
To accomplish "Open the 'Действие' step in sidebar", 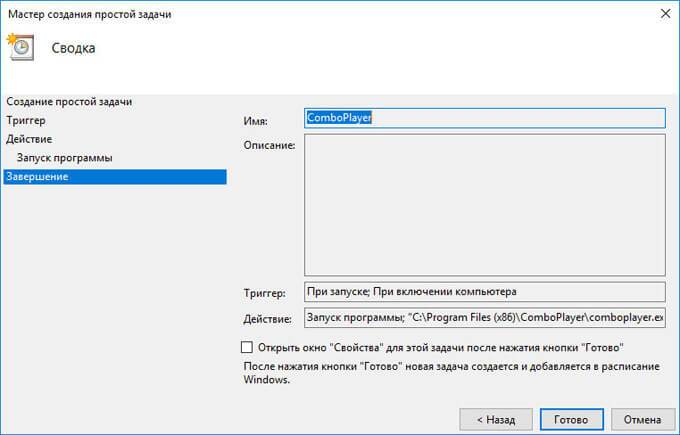I will (x=29, y=139).
